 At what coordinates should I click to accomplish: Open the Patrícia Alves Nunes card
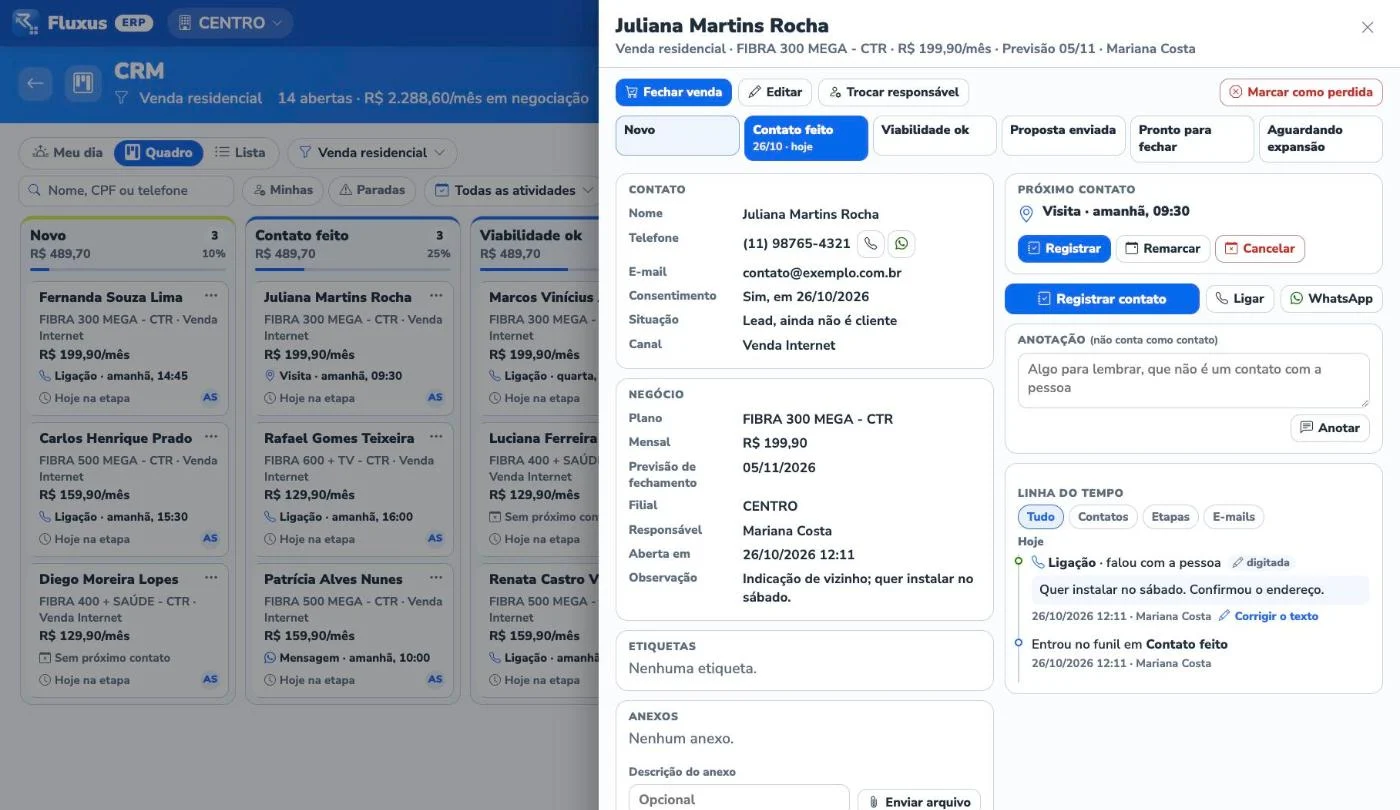tap(353, 629)
